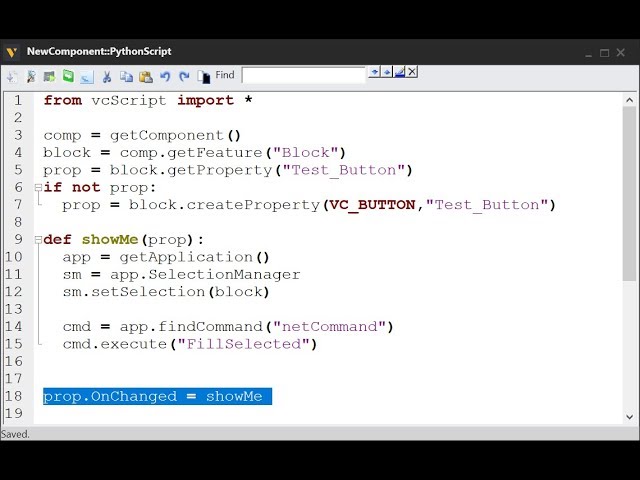The height and width of the screenshot is (480, 640).
Task: Collapse the 'def showMe' function block
Action: coord(38,240)
